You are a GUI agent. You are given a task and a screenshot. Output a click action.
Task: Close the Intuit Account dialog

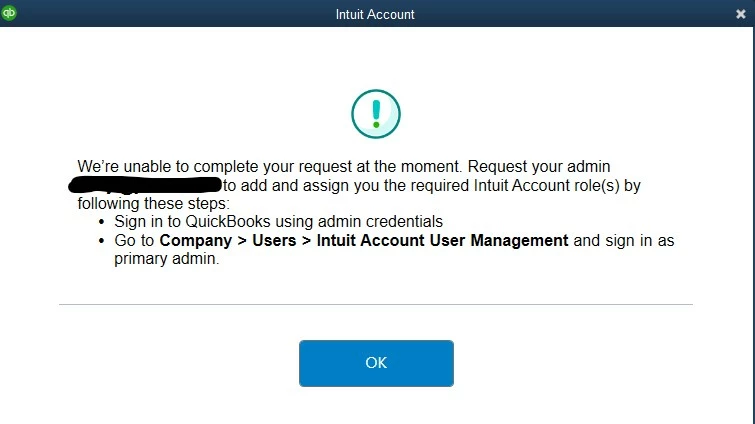pos(741,14)
